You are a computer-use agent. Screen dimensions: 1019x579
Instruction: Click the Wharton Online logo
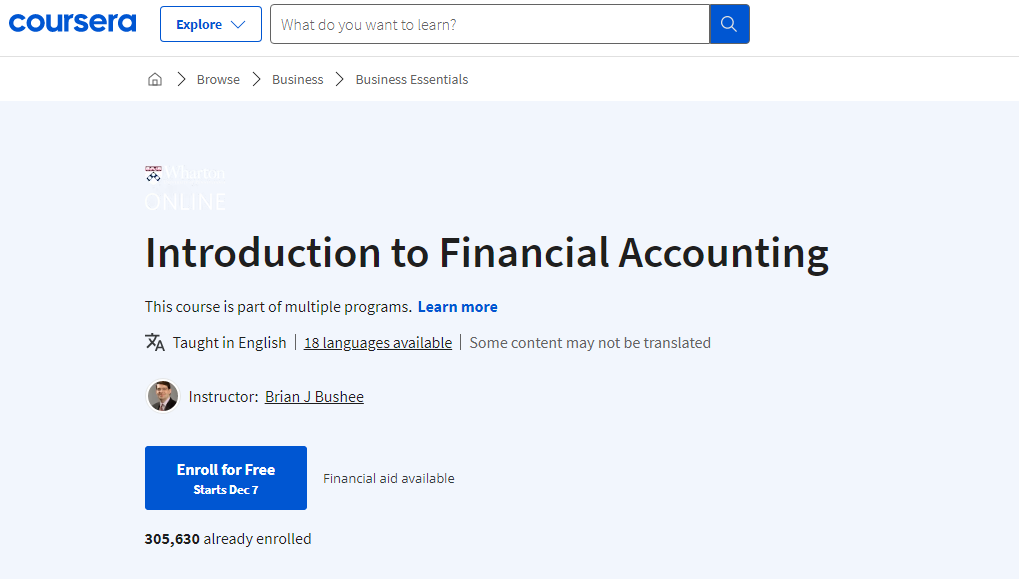[185, 186]
